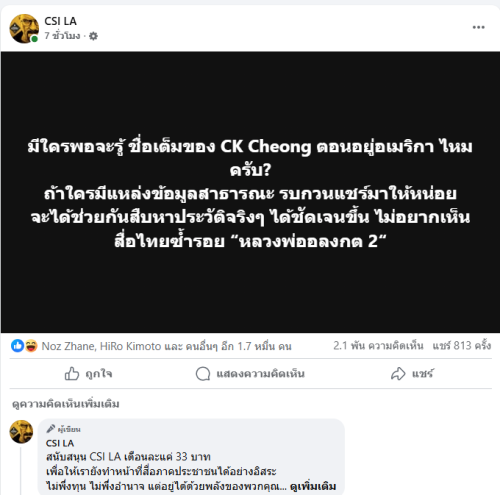500x495 pixels.
Task: Open the list of people who reacted
Action: pos(167,346)
